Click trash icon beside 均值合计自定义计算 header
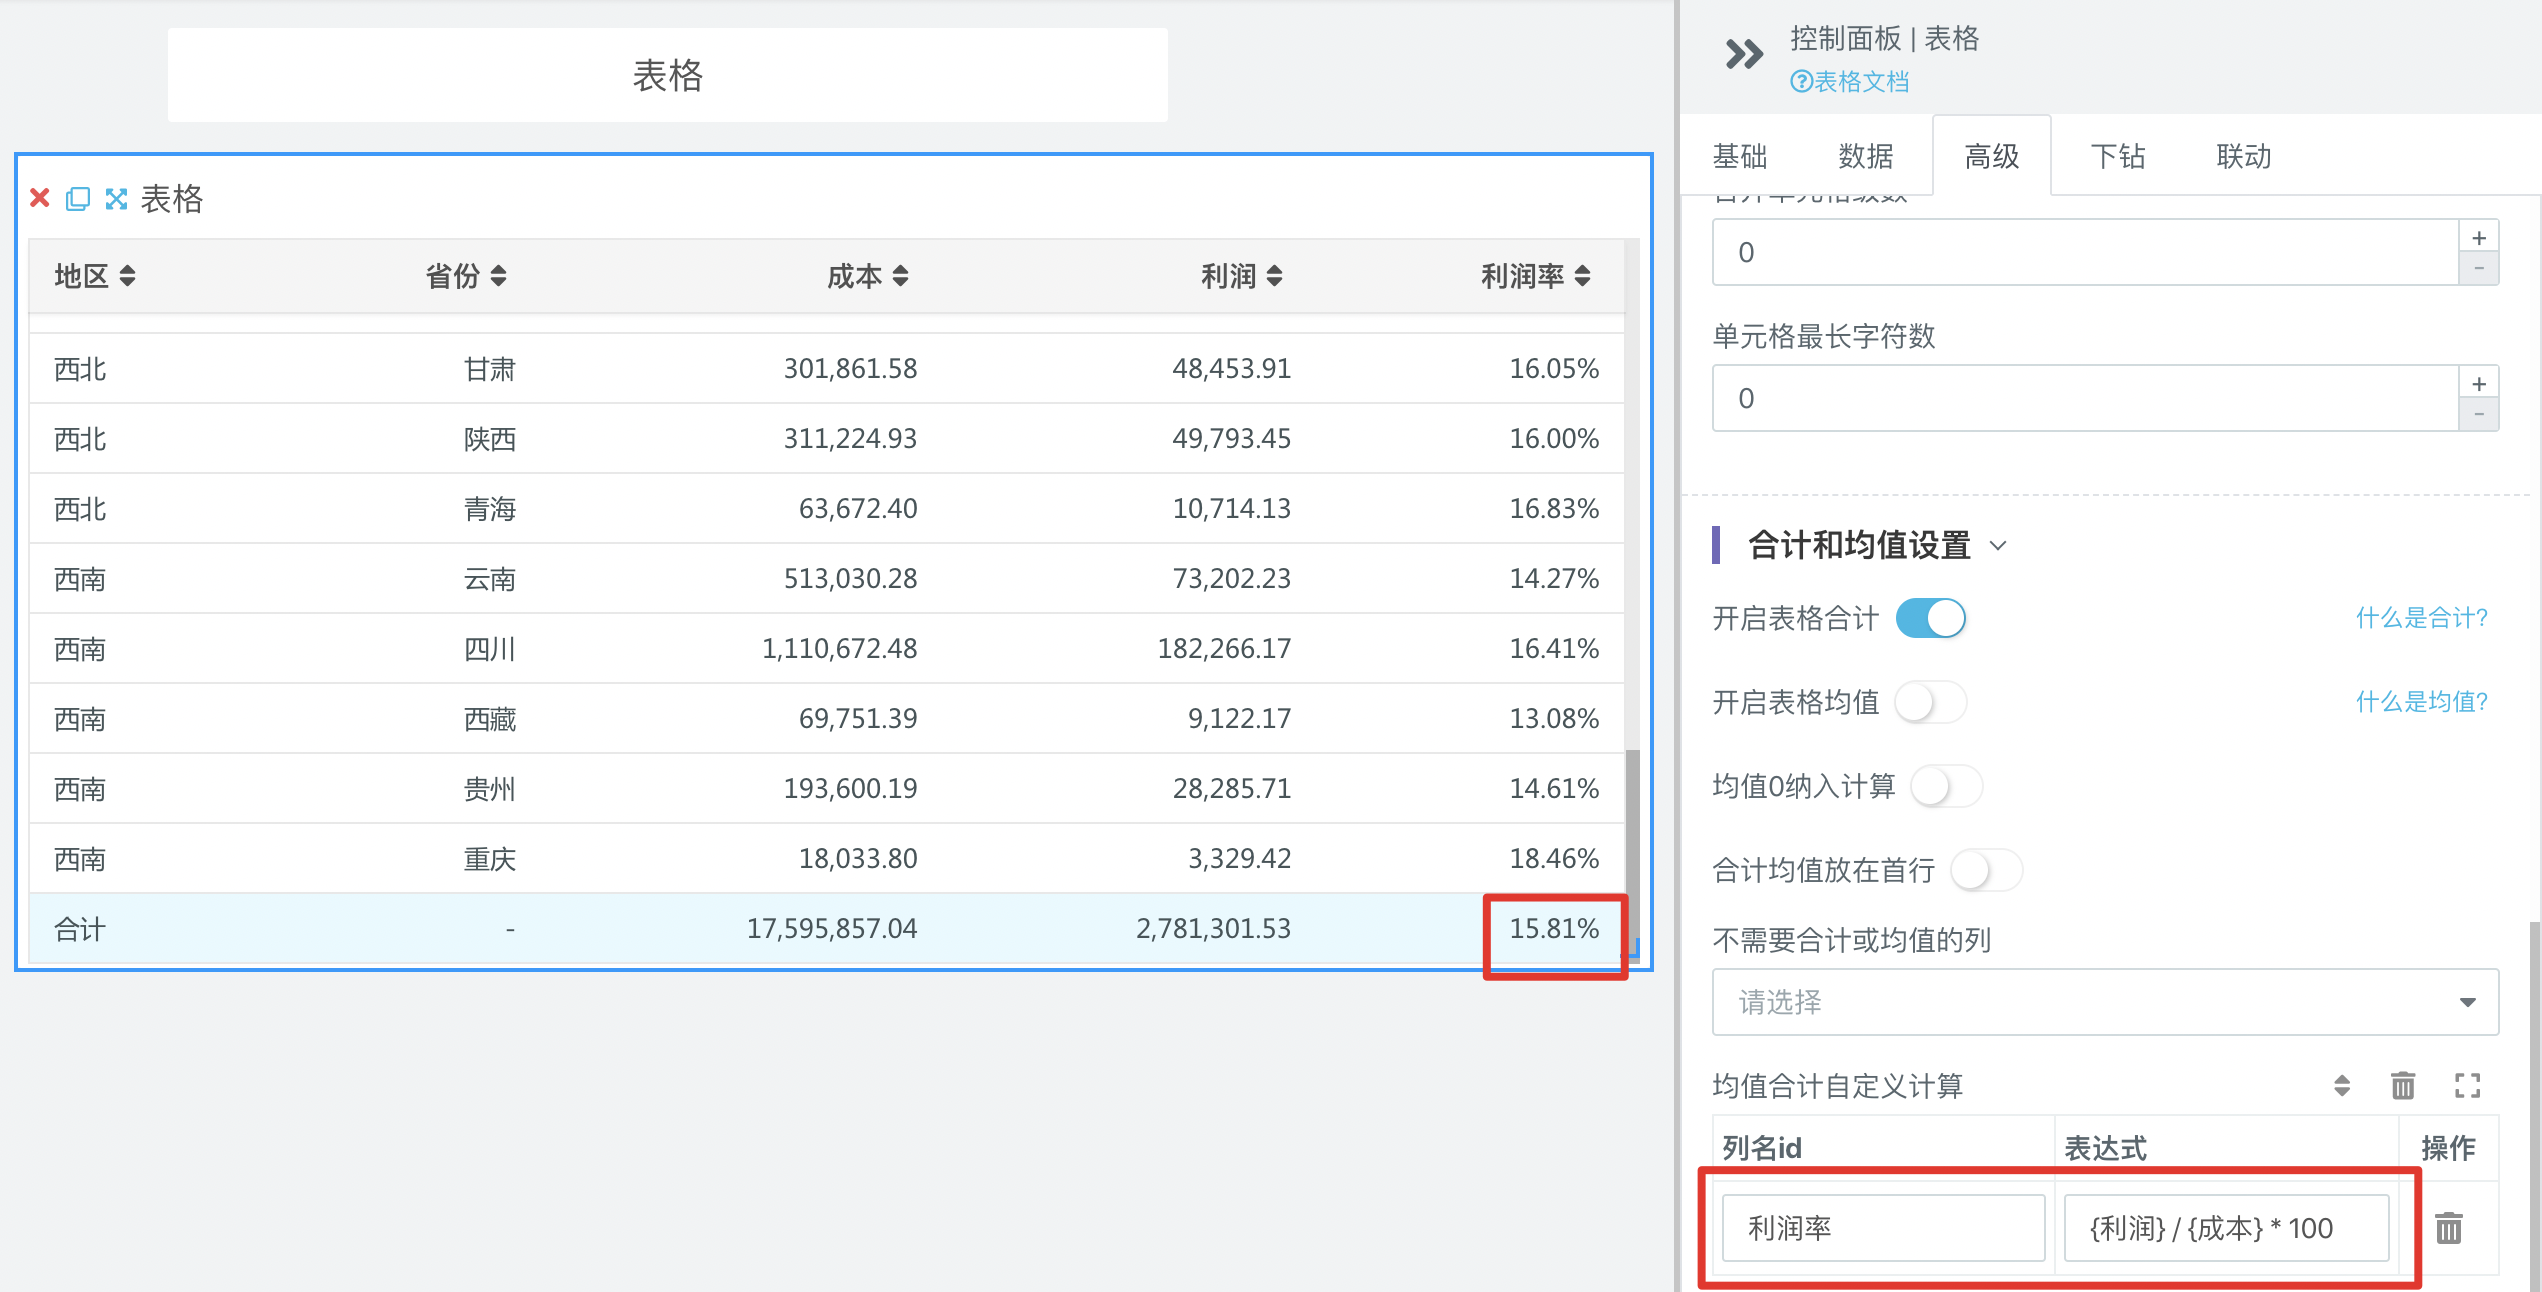Viewport: 2542px width, 1292px height. (2402, 1085)
